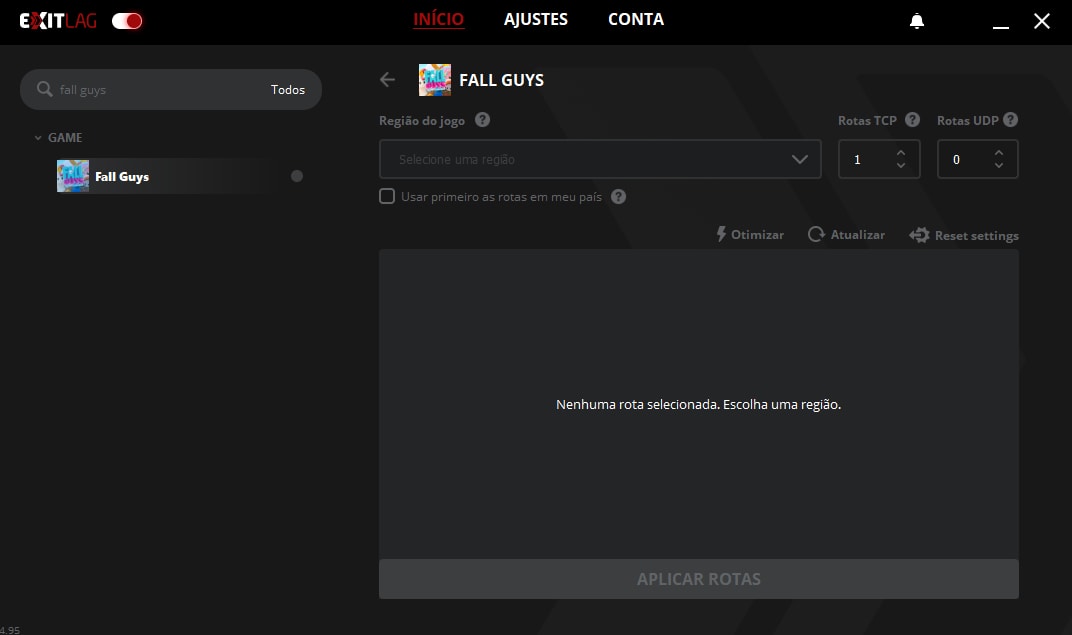Click the magnifier search icon

(44, 89)
